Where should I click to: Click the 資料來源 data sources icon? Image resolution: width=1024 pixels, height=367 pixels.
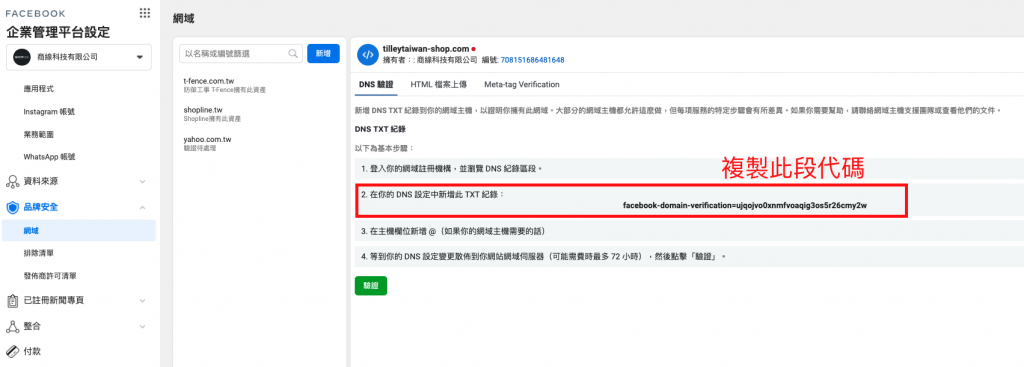click(x=12, y=181)
